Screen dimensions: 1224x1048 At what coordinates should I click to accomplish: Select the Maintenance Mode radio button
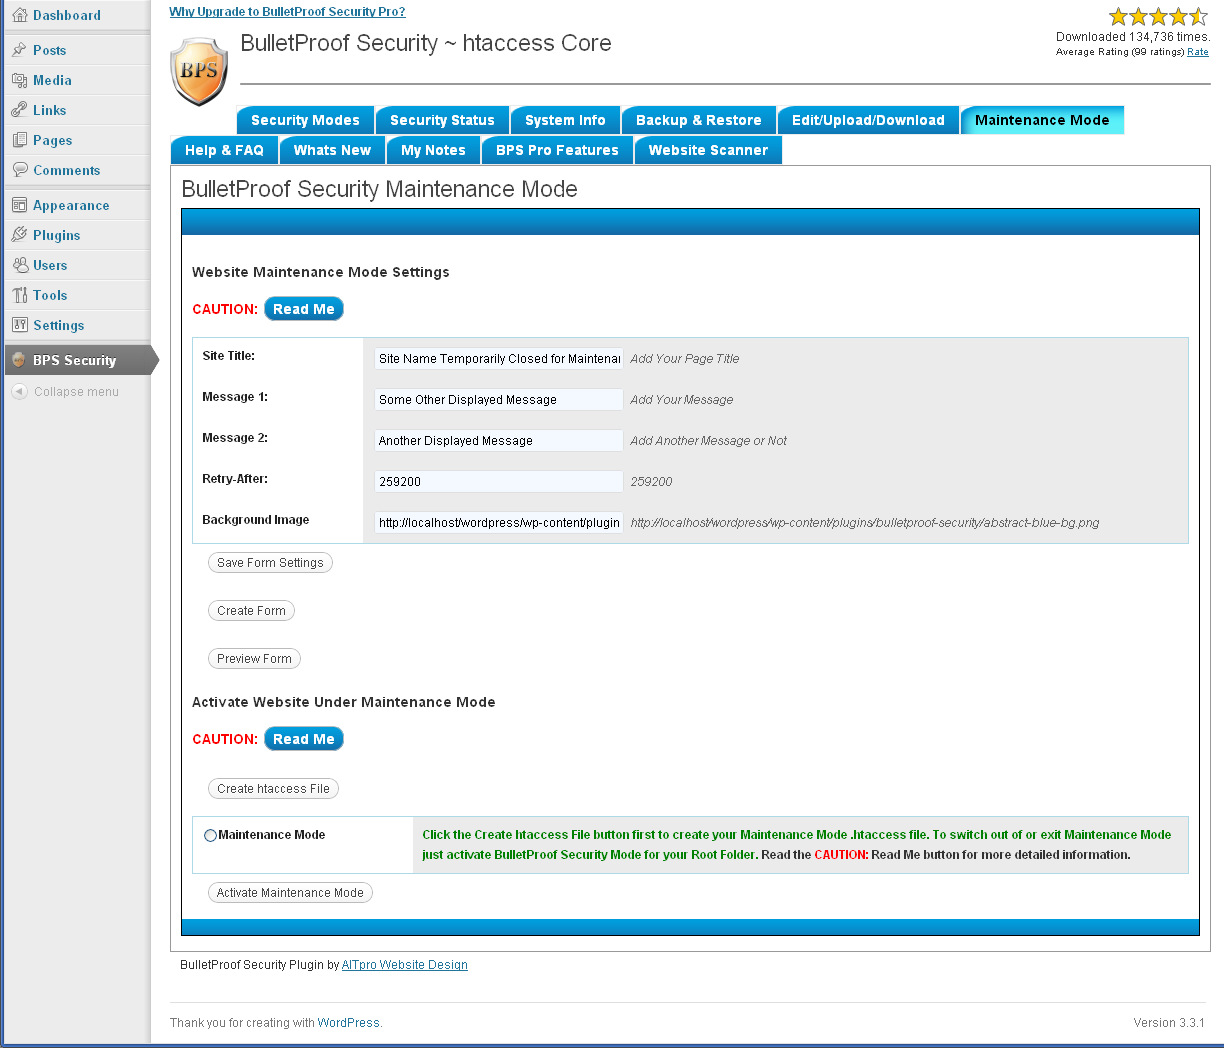(x=210, y=836)
